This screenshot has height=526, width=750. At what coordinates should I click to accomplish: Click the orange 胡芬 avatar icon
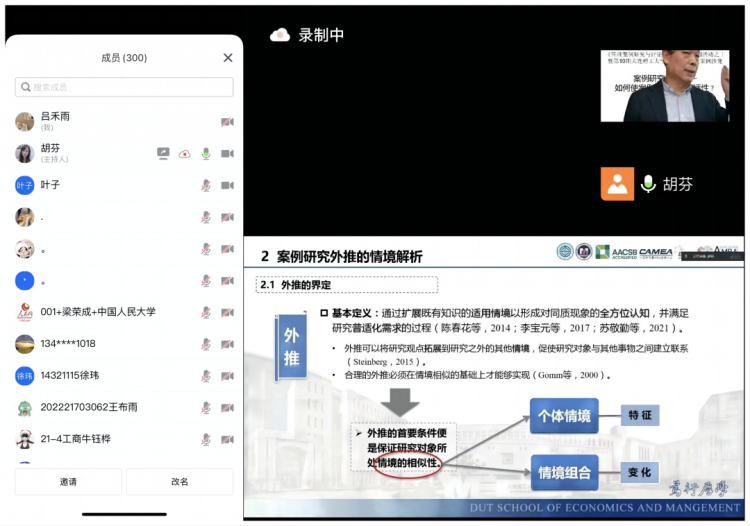[617, 184]
